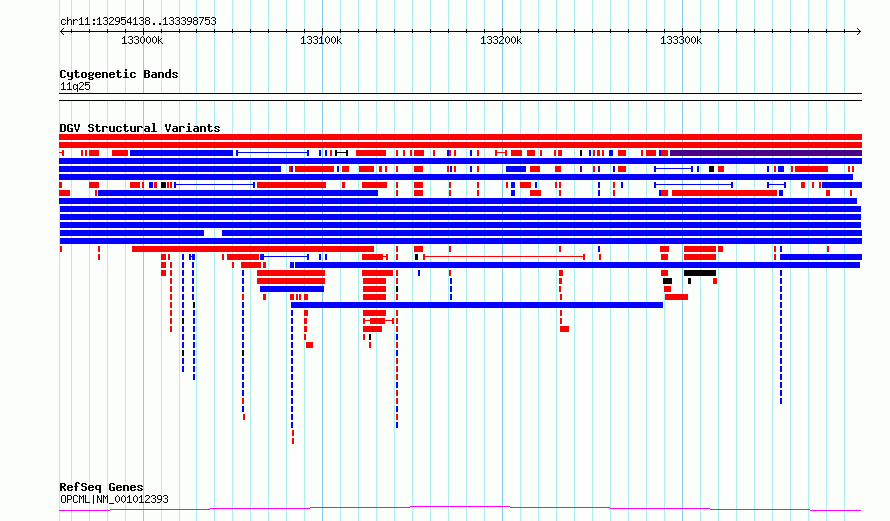This screenshot has width=890, height=521.
Task: Select the wide black variant bar near 133300k
Action: click(700, 273)
